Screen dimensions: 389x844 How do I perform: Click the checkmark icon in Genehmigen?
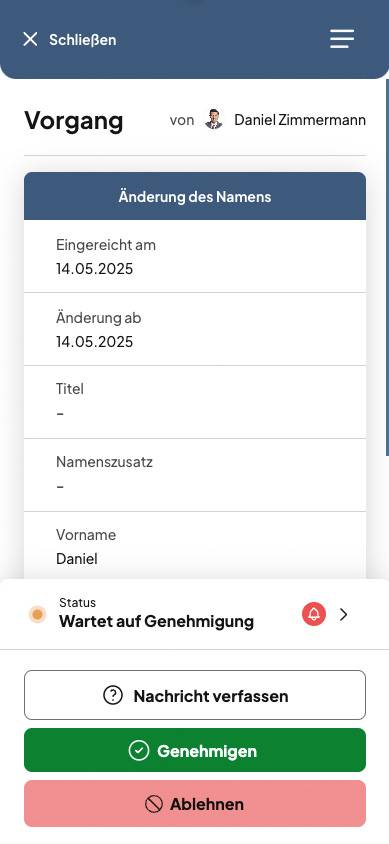coord(139,750)
